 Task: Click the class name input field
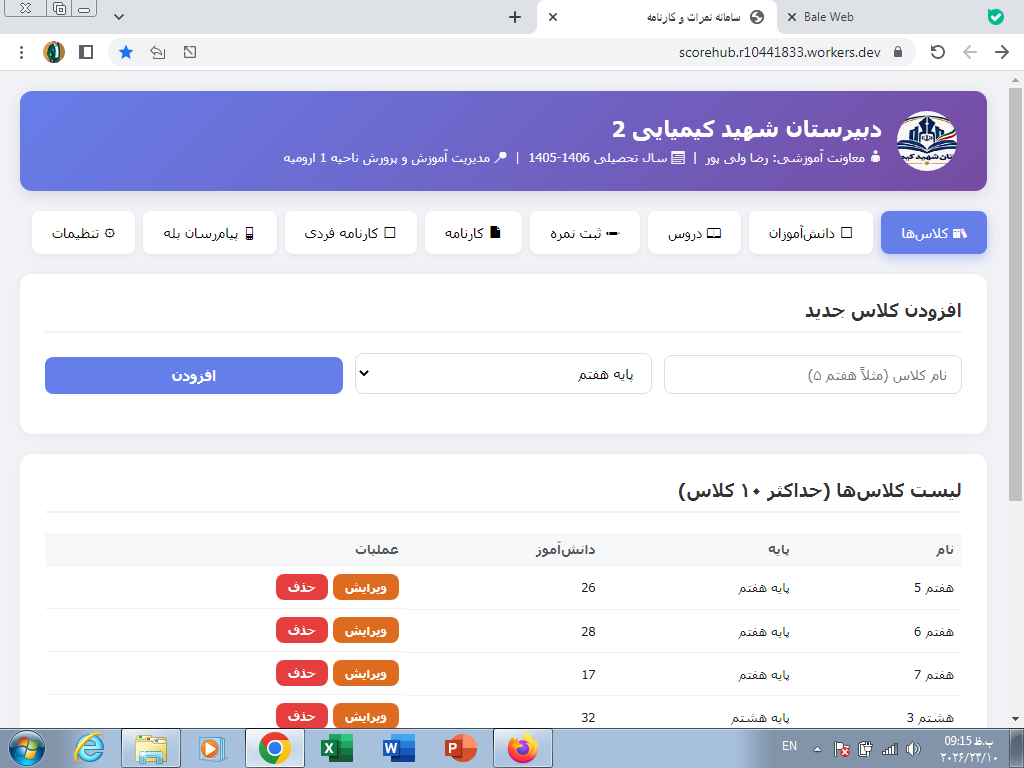(x=812, y=375)
